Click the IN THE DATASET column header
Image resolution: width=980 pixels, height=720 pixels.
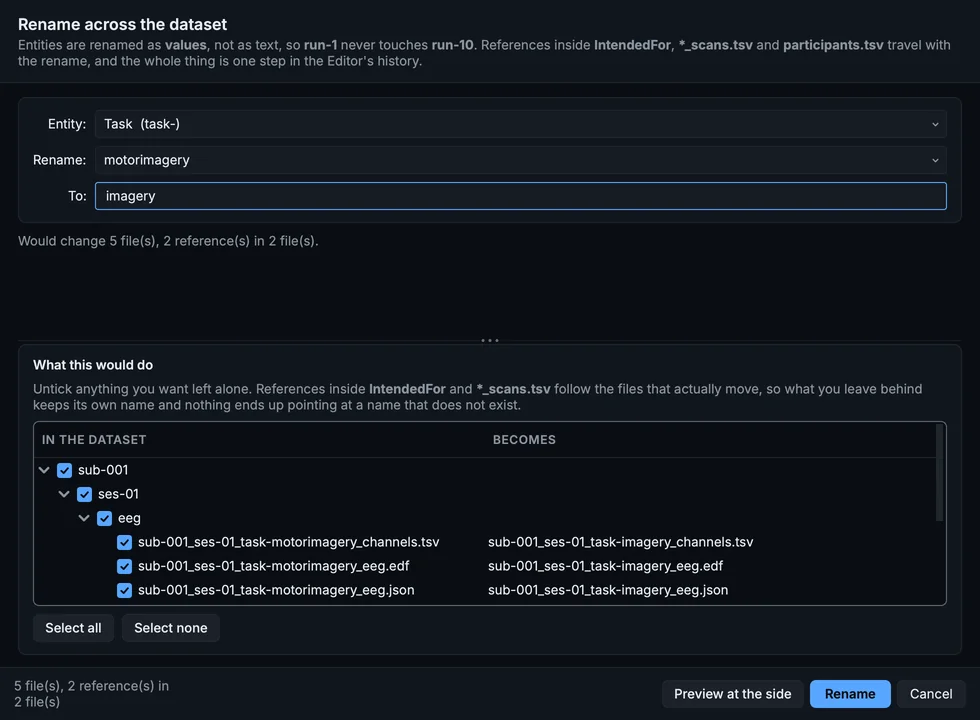pos(94,440)
